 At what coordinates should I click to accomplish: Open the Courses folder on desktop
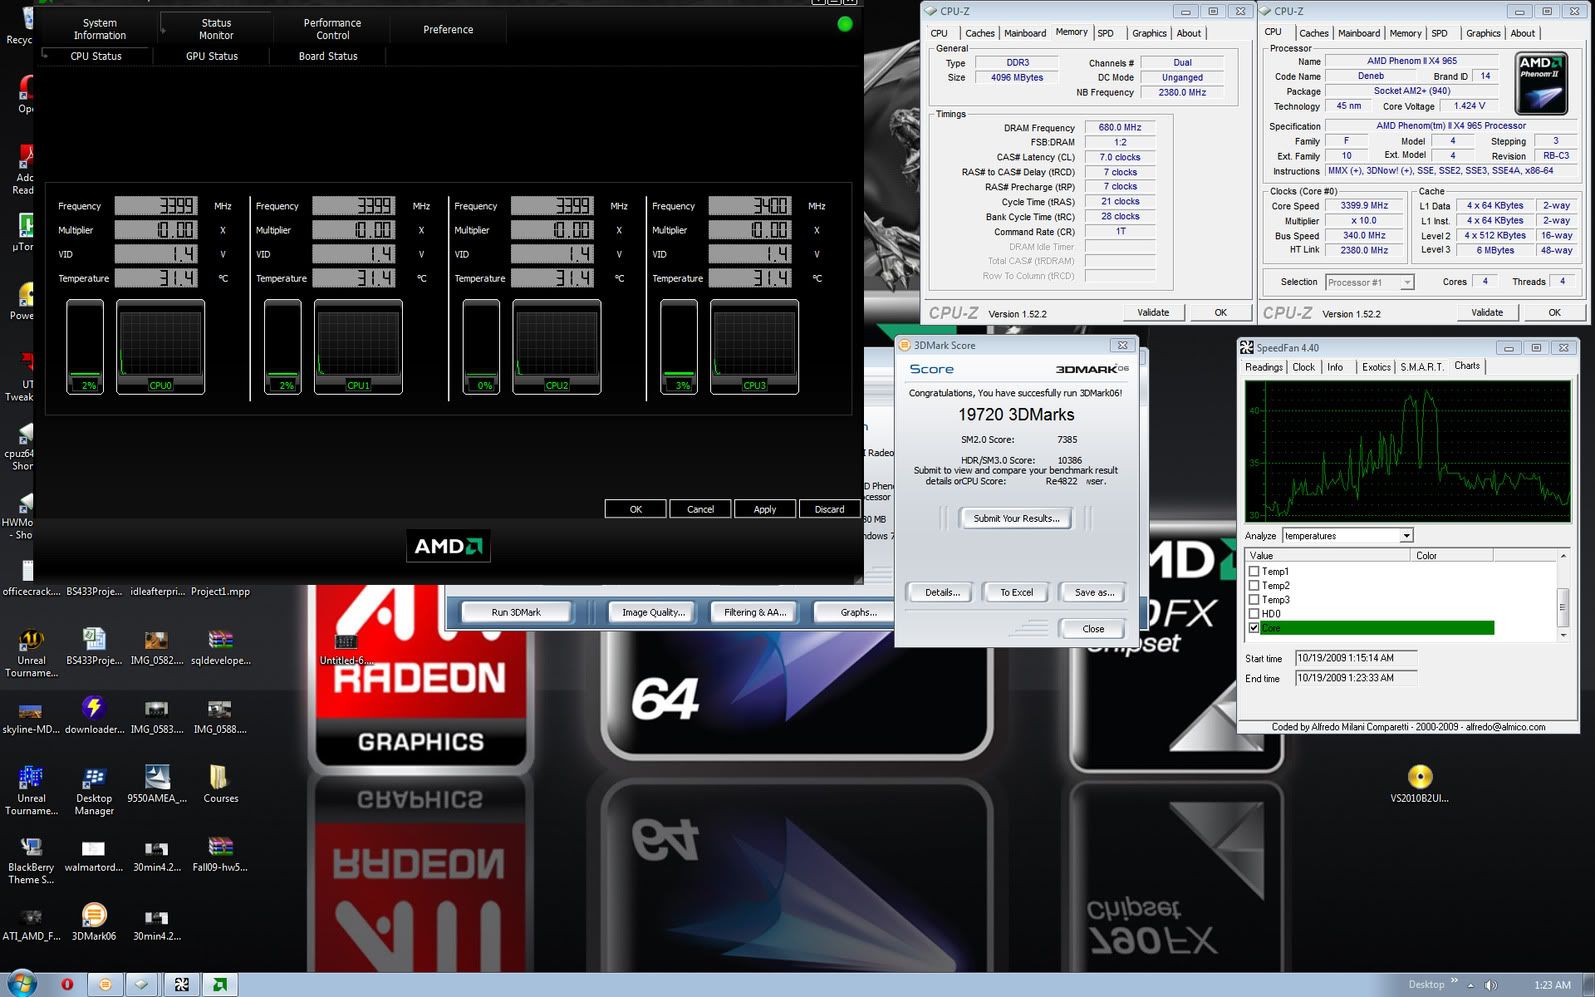220,780
